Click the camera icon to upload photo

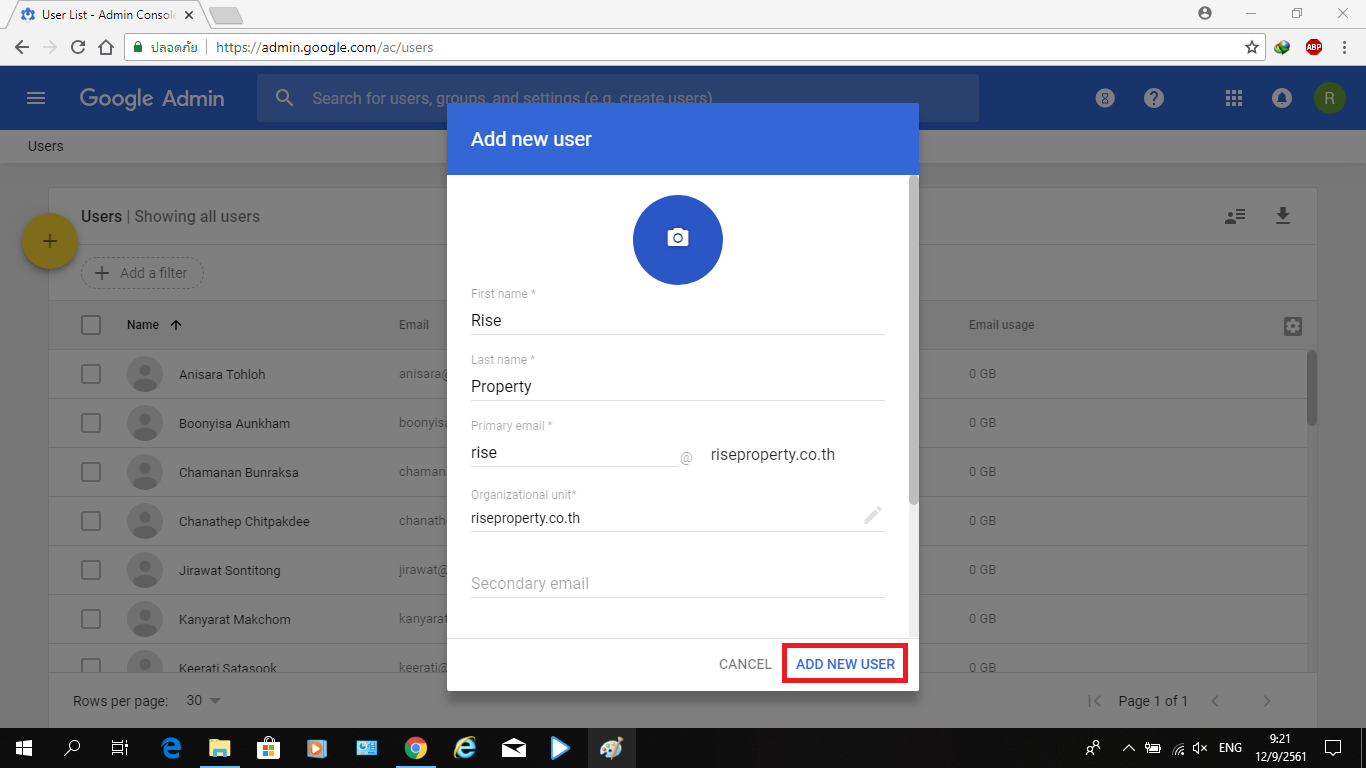coord(677,239)
